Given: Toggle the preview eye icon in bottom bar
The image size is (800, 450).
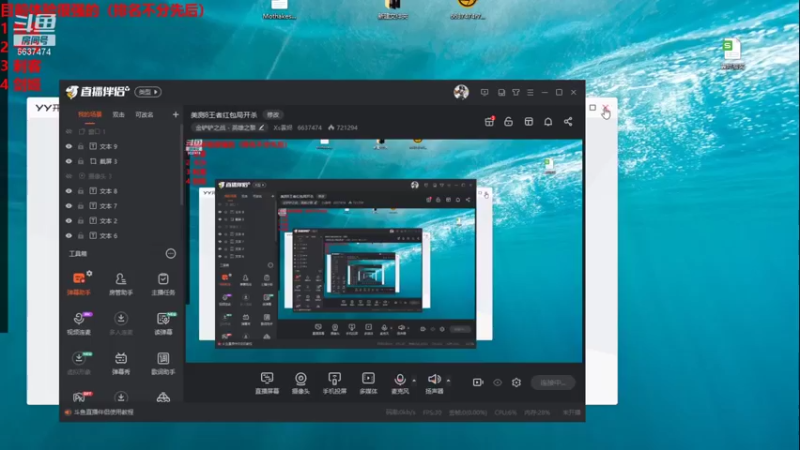Looking at the screenshot, I should tap(497, 382).
